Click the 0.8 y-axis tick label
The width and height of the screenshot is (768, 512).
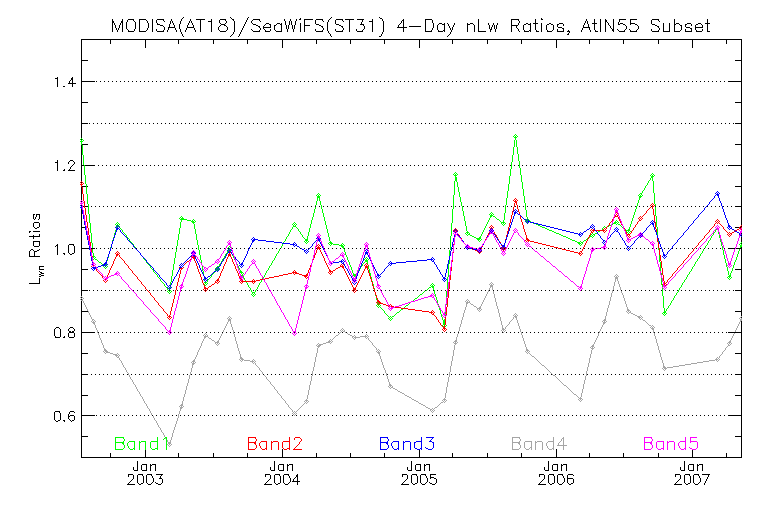point(64,333)
